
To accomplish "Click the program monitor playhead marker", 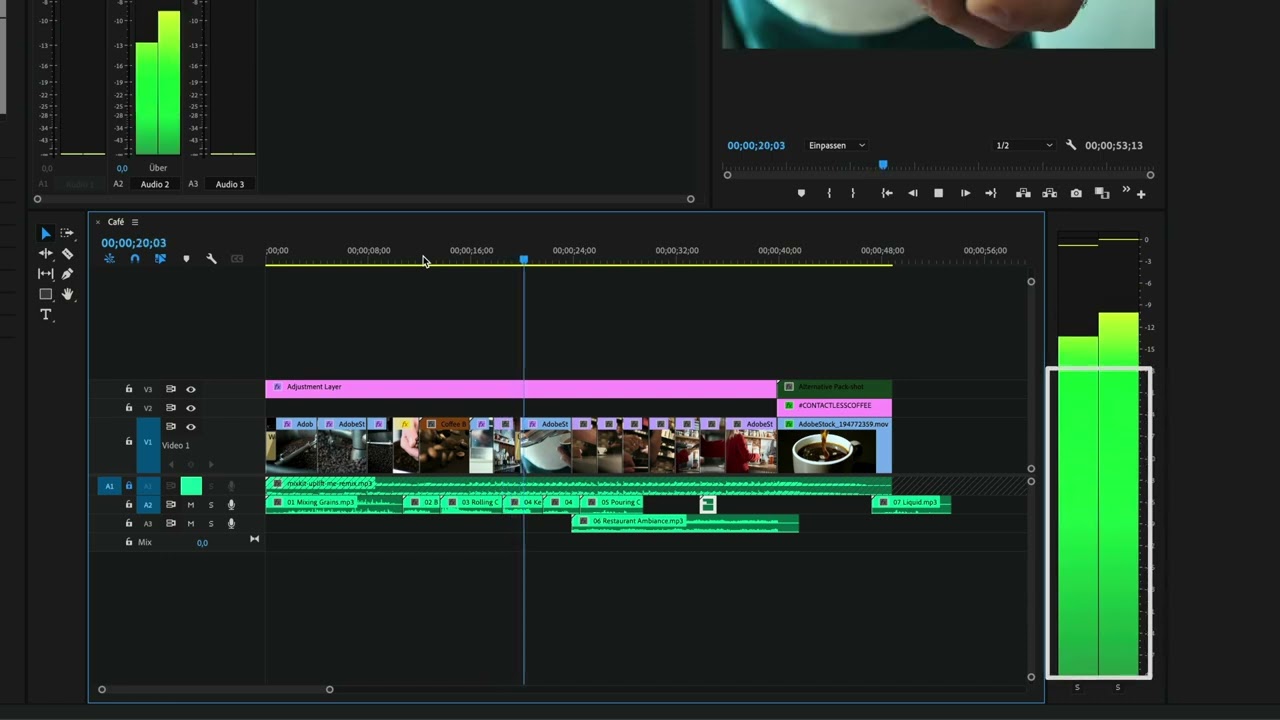I will point(883,165).
